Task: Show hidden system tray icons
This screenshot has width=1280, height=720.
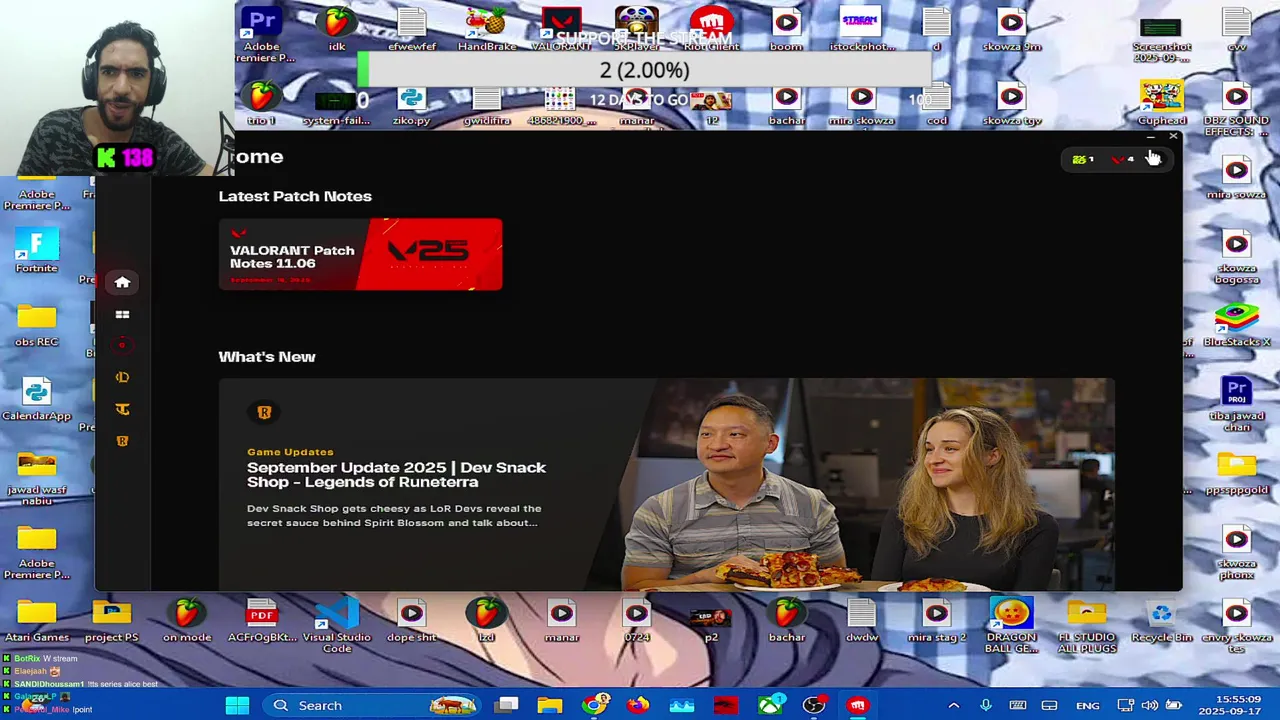Action: pos(953,706)
